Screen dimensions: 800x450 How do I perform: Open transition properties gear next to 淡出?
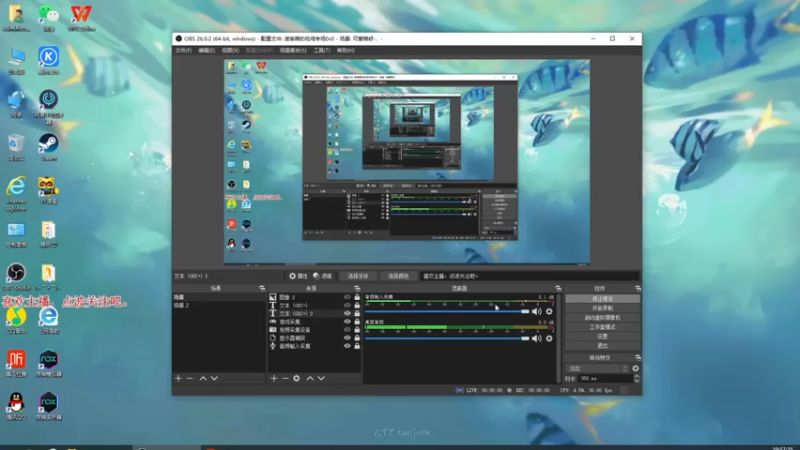(635, 368)
